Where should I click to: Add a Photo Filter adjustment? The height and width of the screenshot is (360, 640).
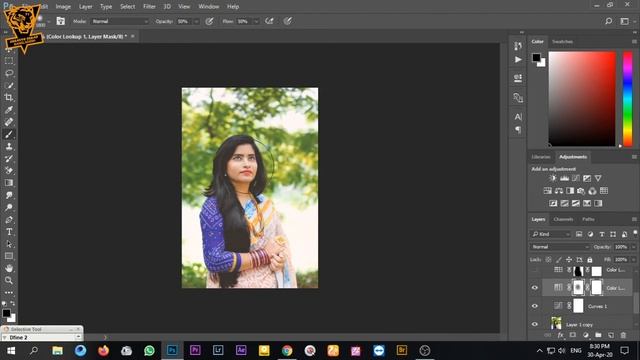[581, 191]
